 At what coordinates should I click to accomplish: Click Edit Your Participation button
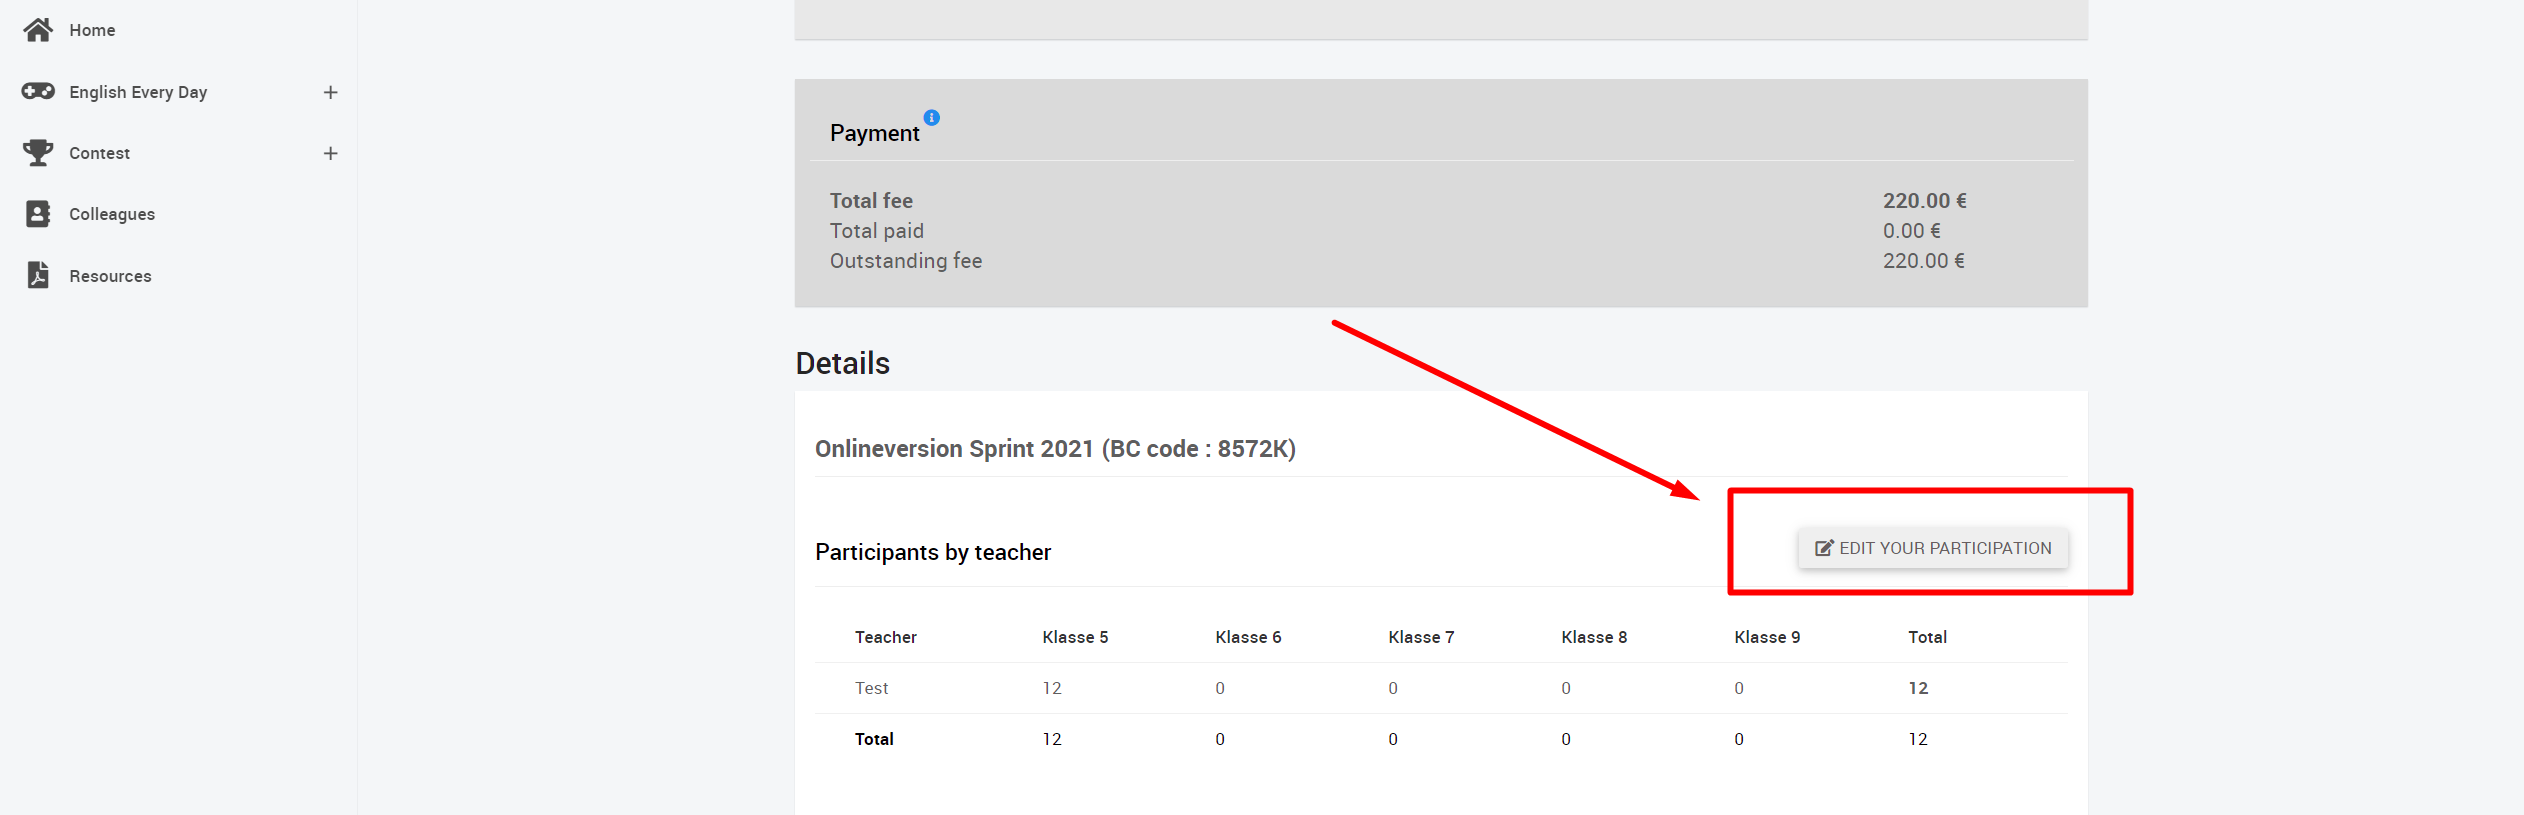coord(1933,548)
